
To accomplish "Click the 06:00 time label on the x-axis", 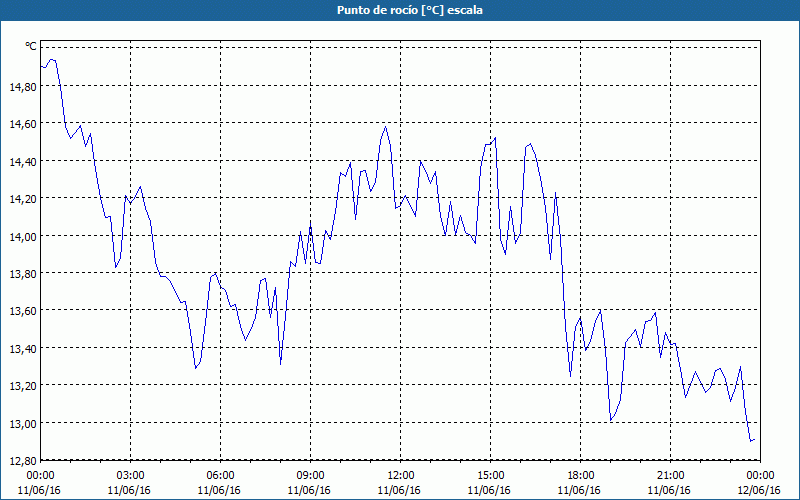I will 220,476.
